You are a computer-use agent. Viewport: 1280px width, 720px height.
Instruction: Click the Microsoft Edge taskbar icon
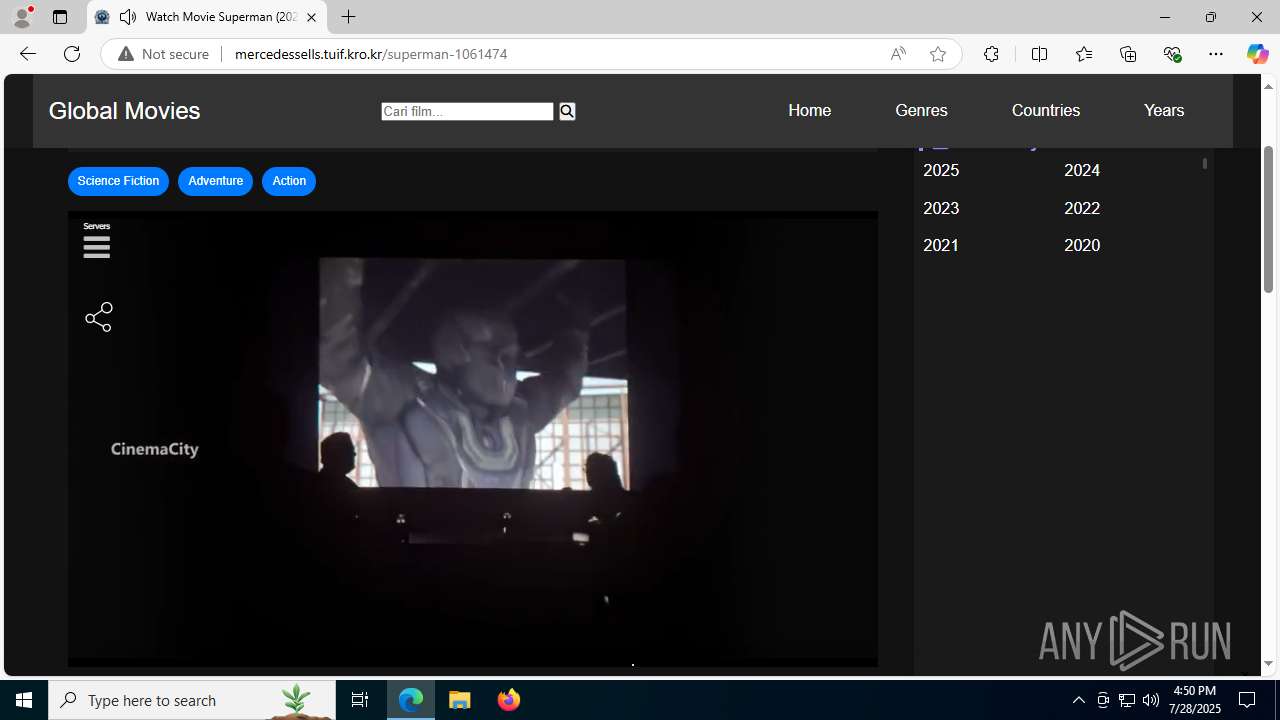point(411,700)
